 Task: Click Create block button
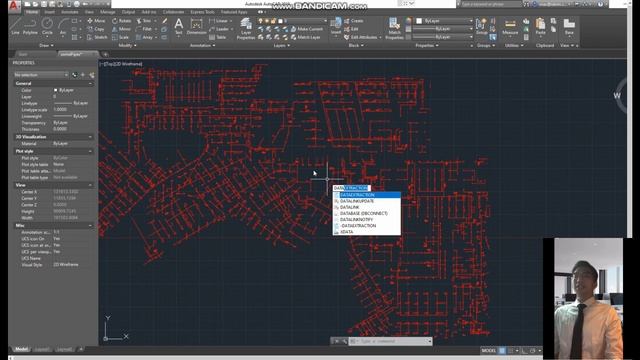353,21
